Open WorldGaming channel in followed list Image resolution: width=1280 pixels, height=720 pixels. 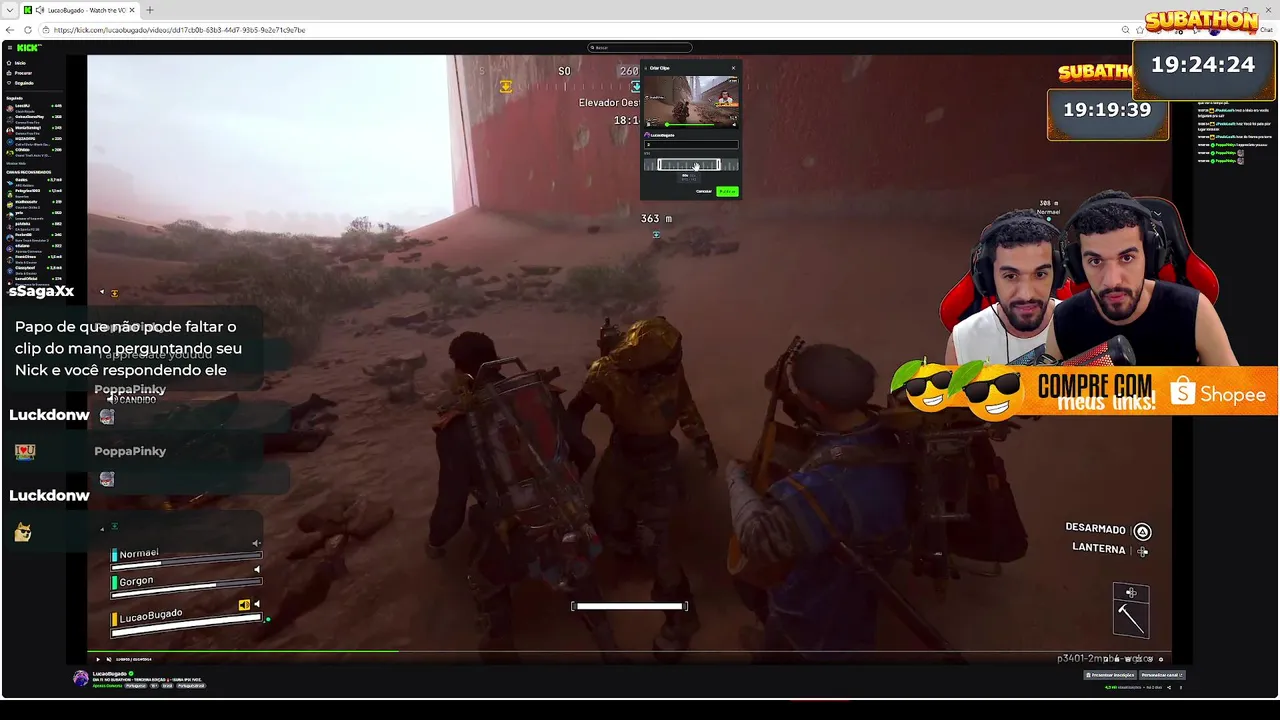[35, 129]
